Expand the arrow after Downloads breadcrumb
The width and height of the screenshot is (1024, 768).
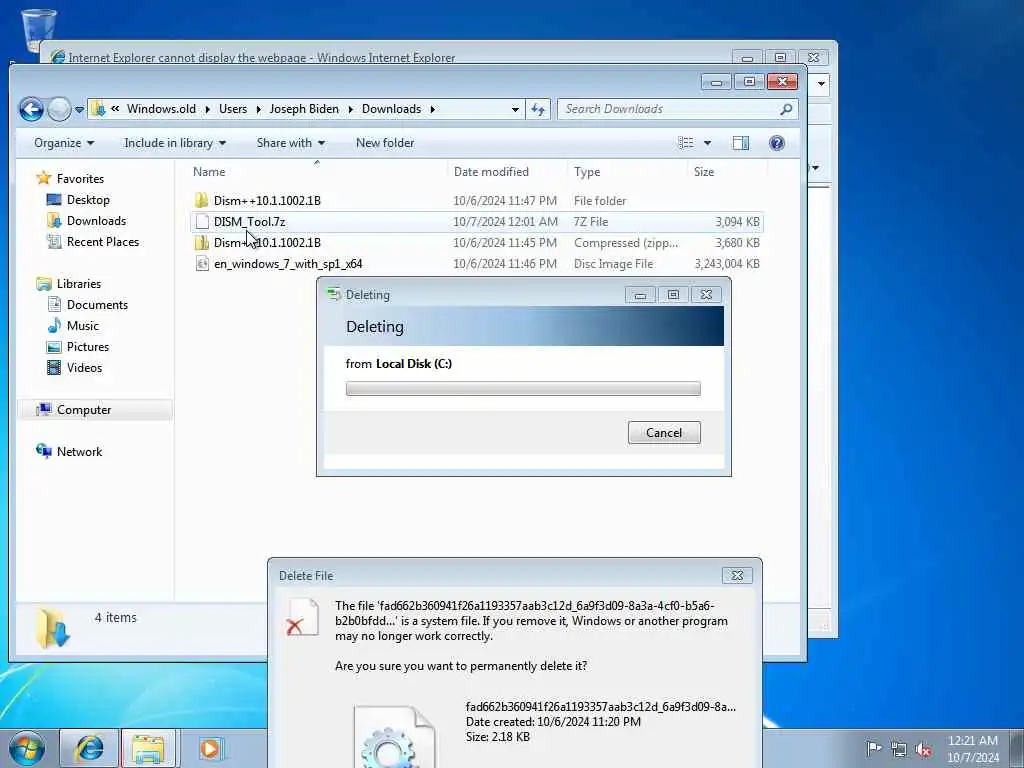click(x=432, y=109)
